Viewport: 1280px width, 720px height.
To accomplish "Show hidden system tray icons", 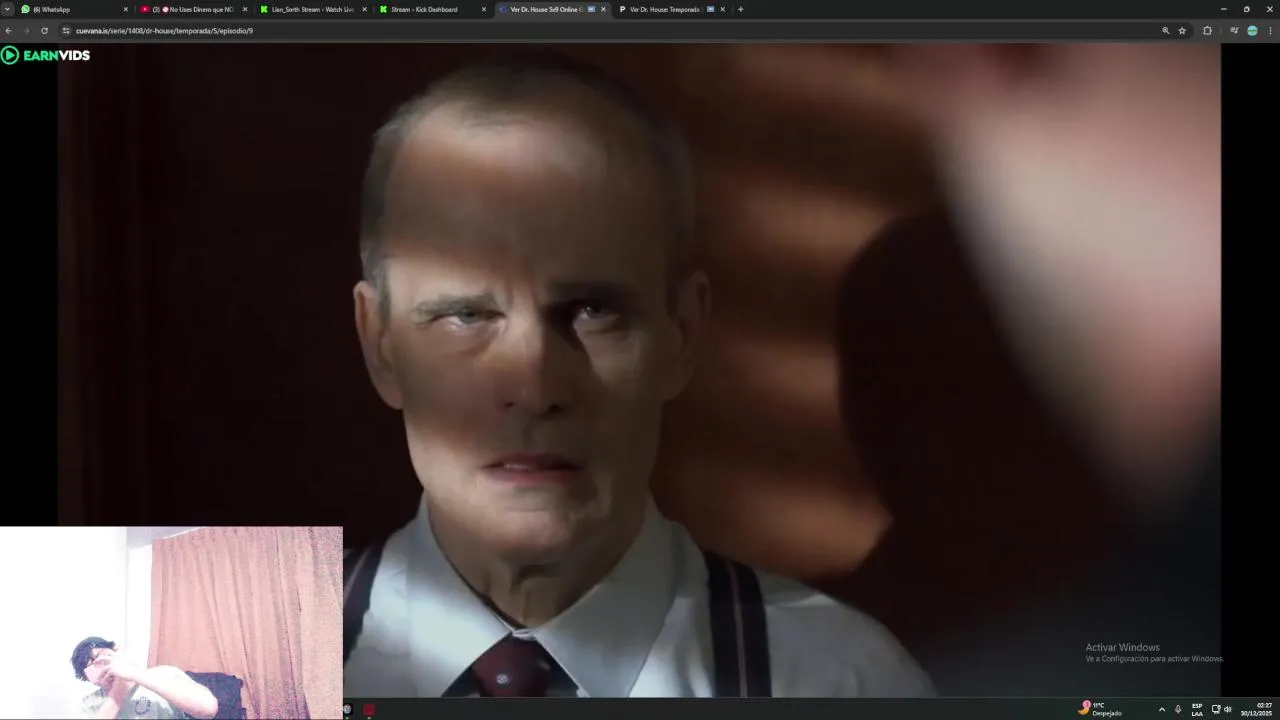I will pos(1161,709).
